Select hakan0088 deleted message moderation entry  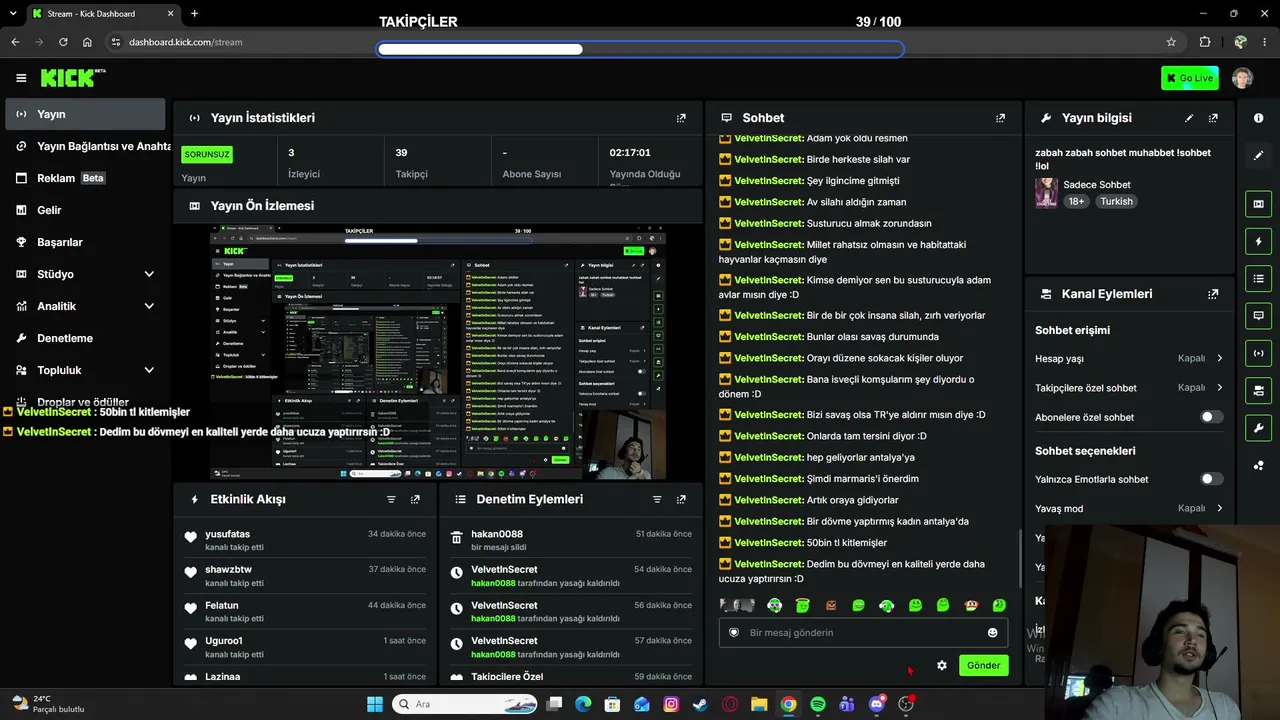click(570, 541)
